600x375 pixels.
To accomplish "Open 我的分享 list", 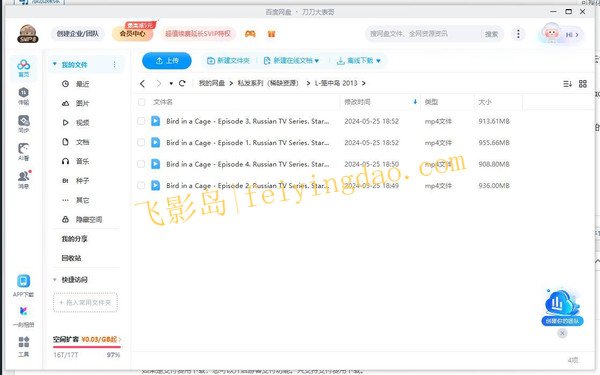I will pyautogui.click(x=75, y=239).
